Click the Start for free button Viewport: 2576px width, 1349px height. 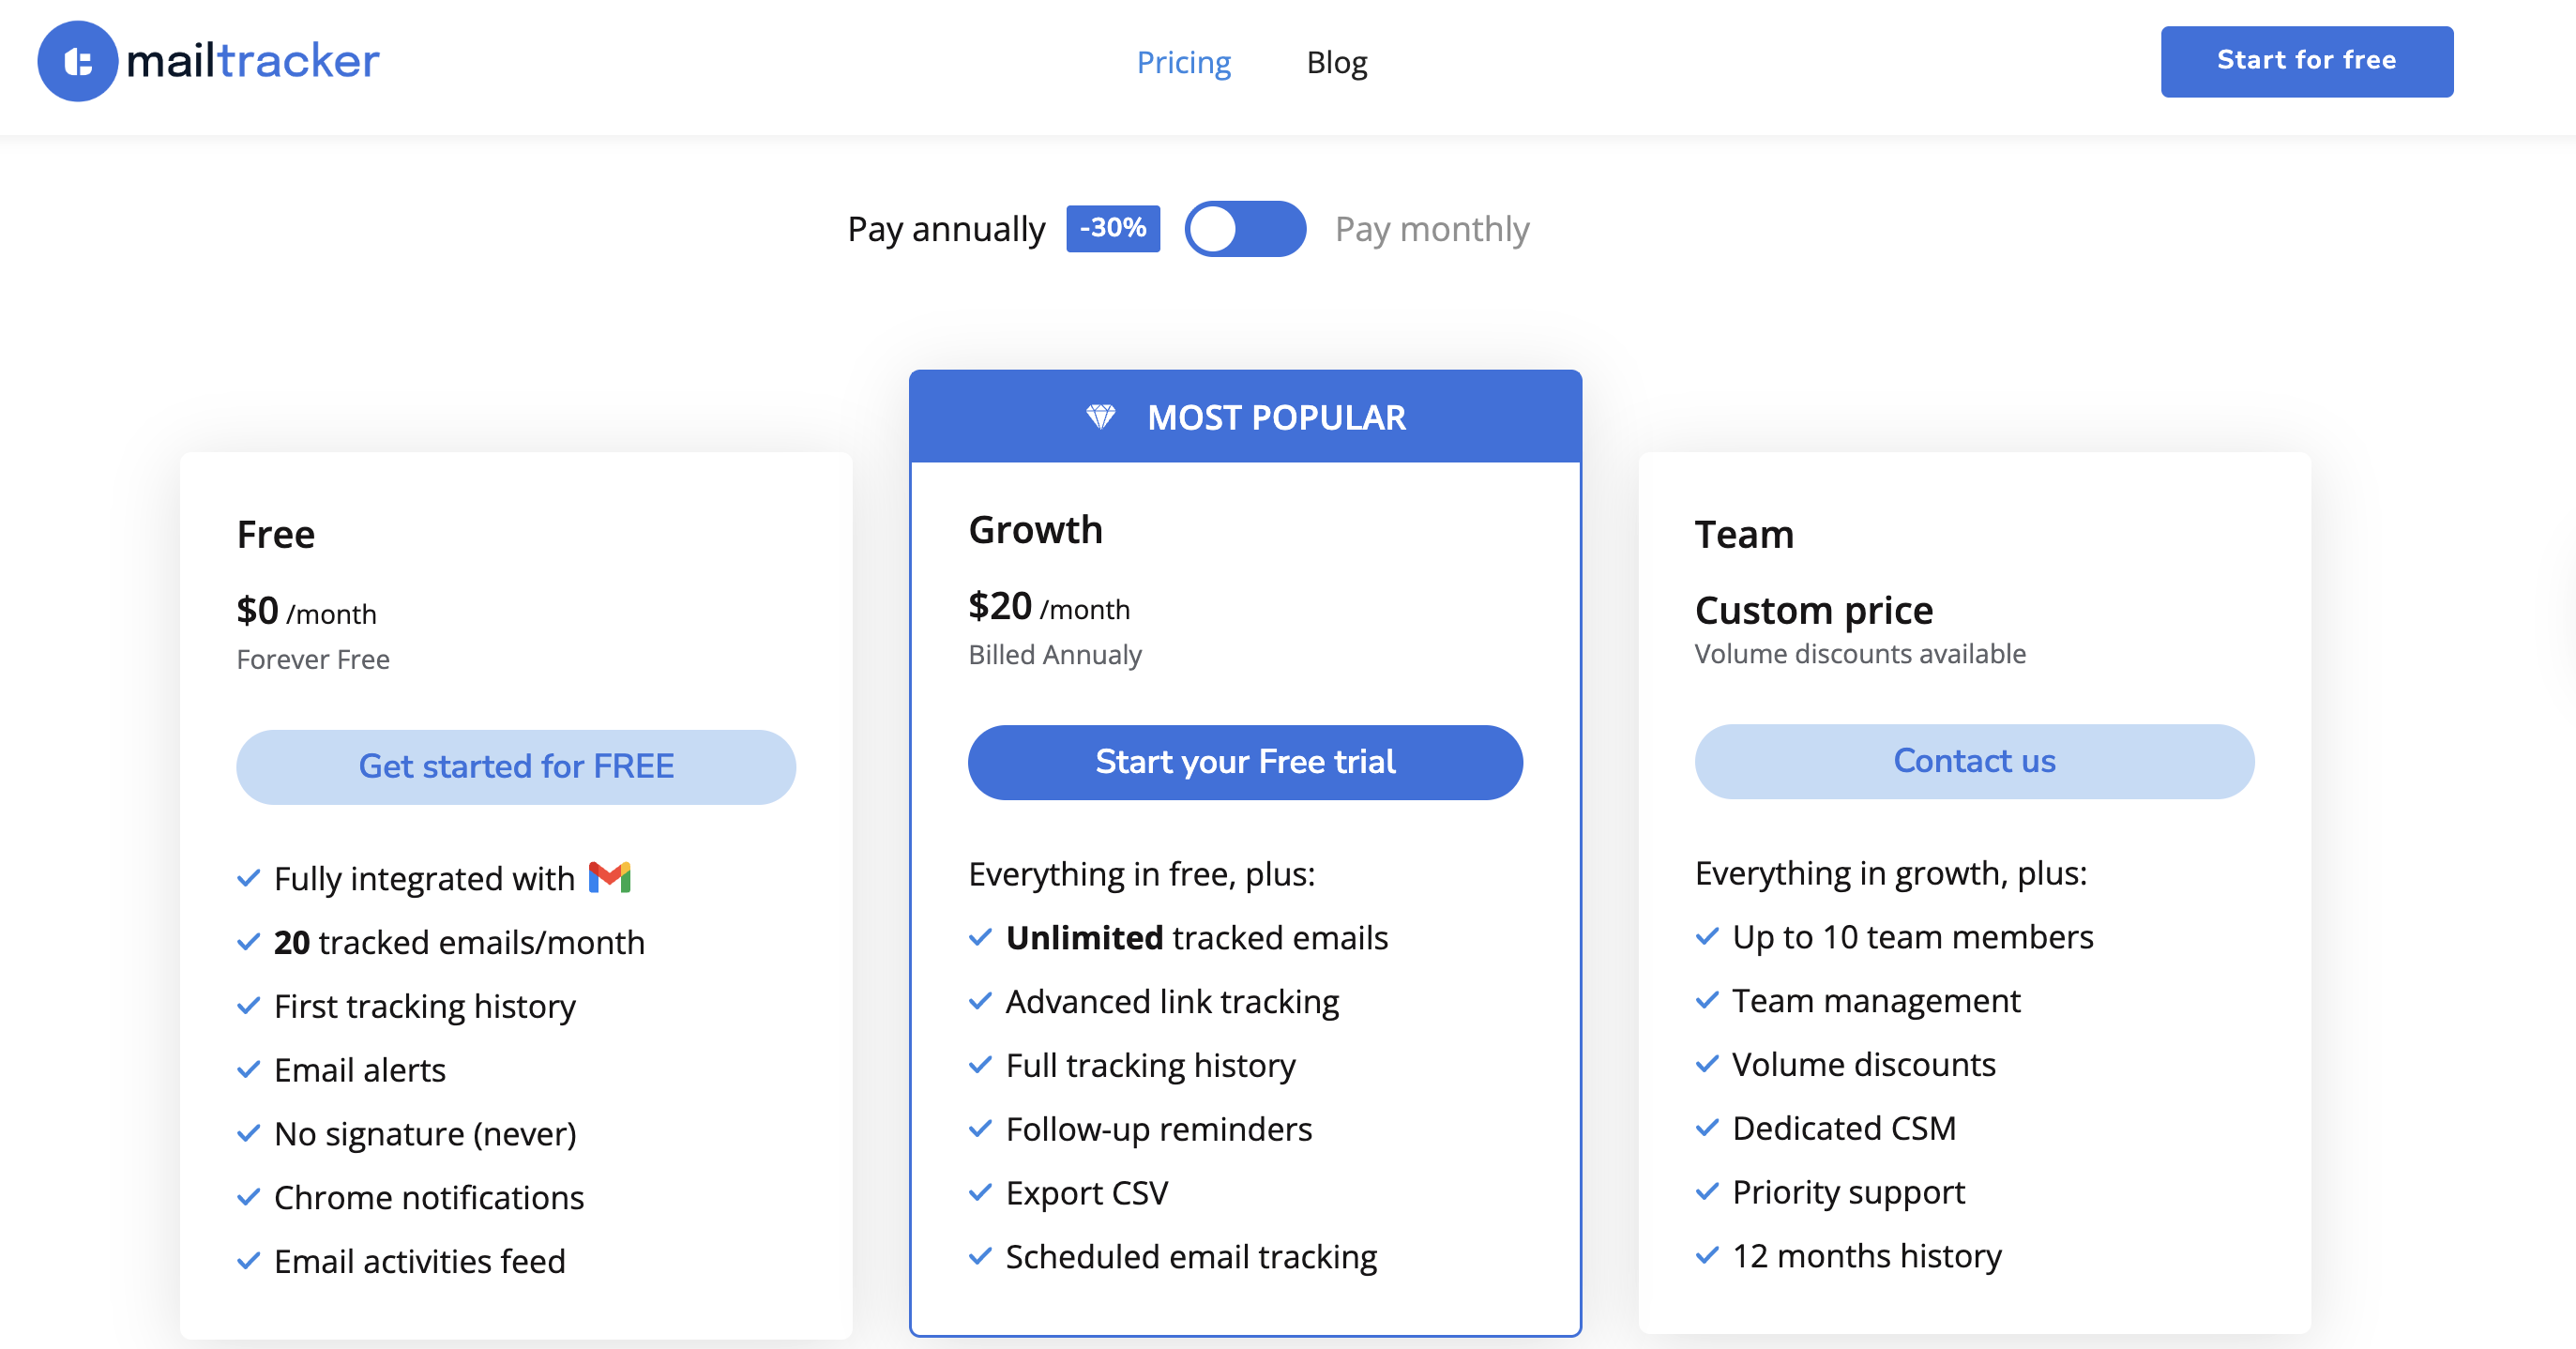tap(2305, 62)
